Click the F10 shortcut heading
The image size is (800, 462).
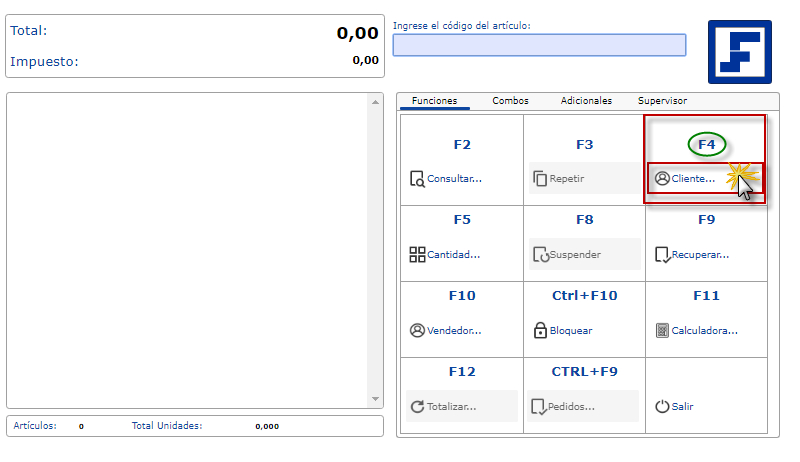462,296
